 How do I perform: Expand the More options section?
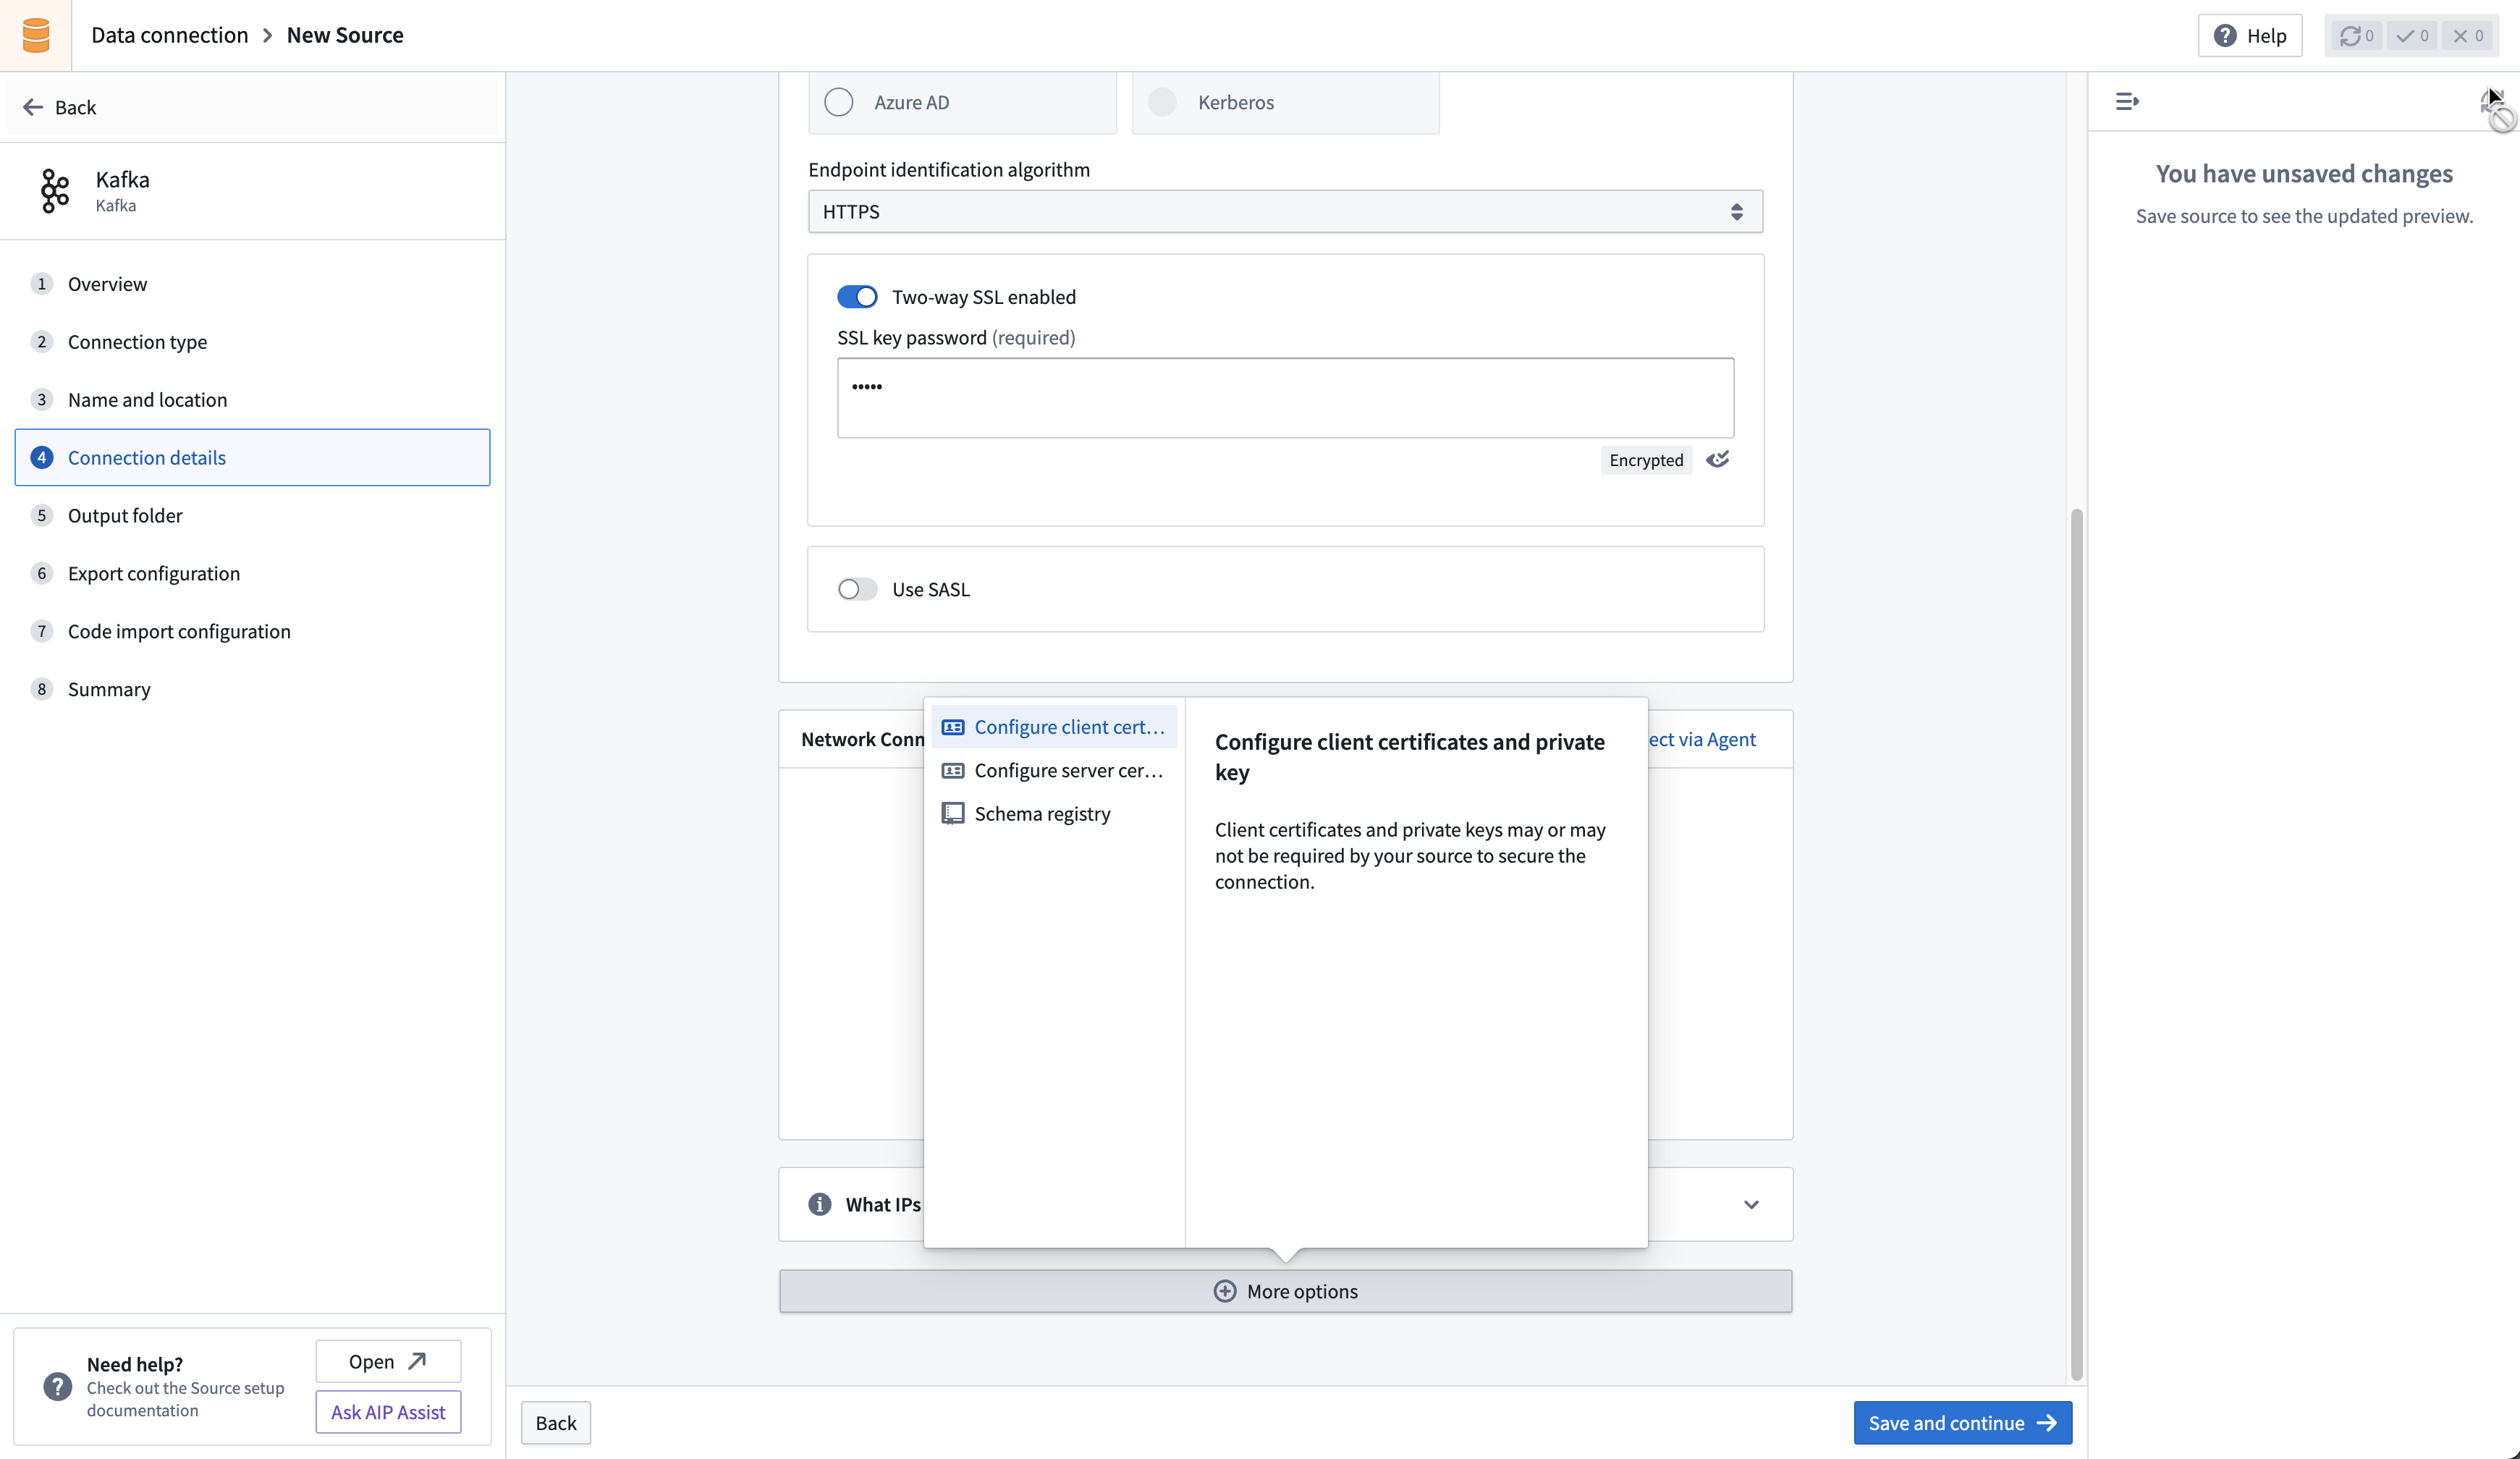[x=1285, y=1290]
